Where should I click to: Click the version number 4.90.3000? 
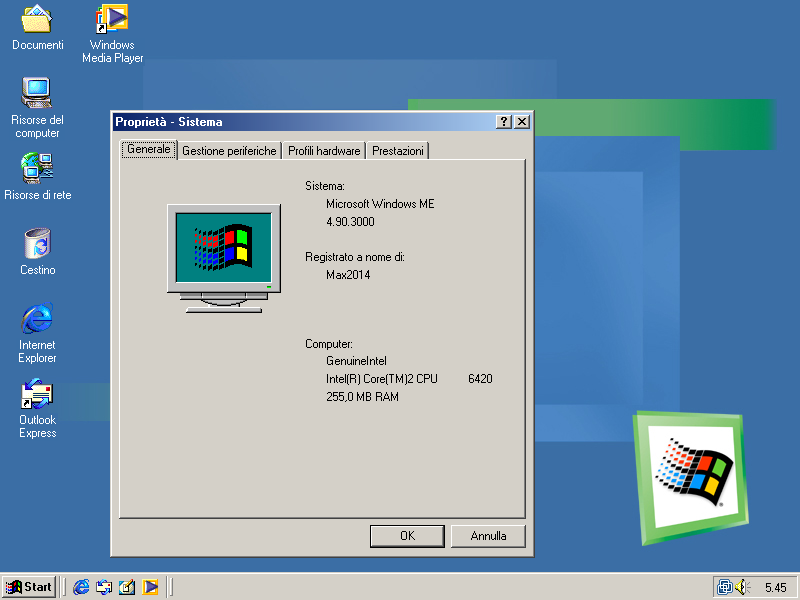point(350,221)
